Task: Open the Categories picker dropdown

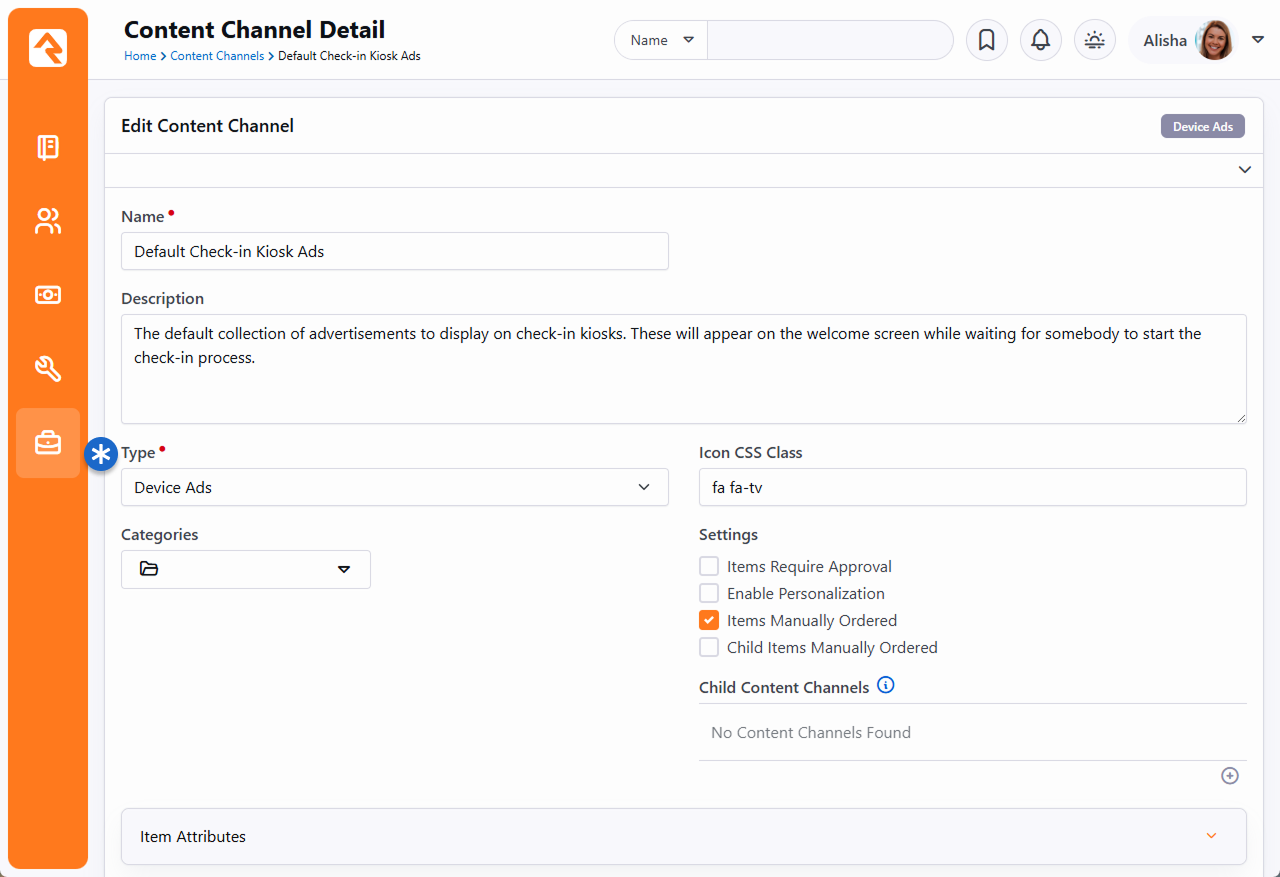Action: click(x=245, y=569)
